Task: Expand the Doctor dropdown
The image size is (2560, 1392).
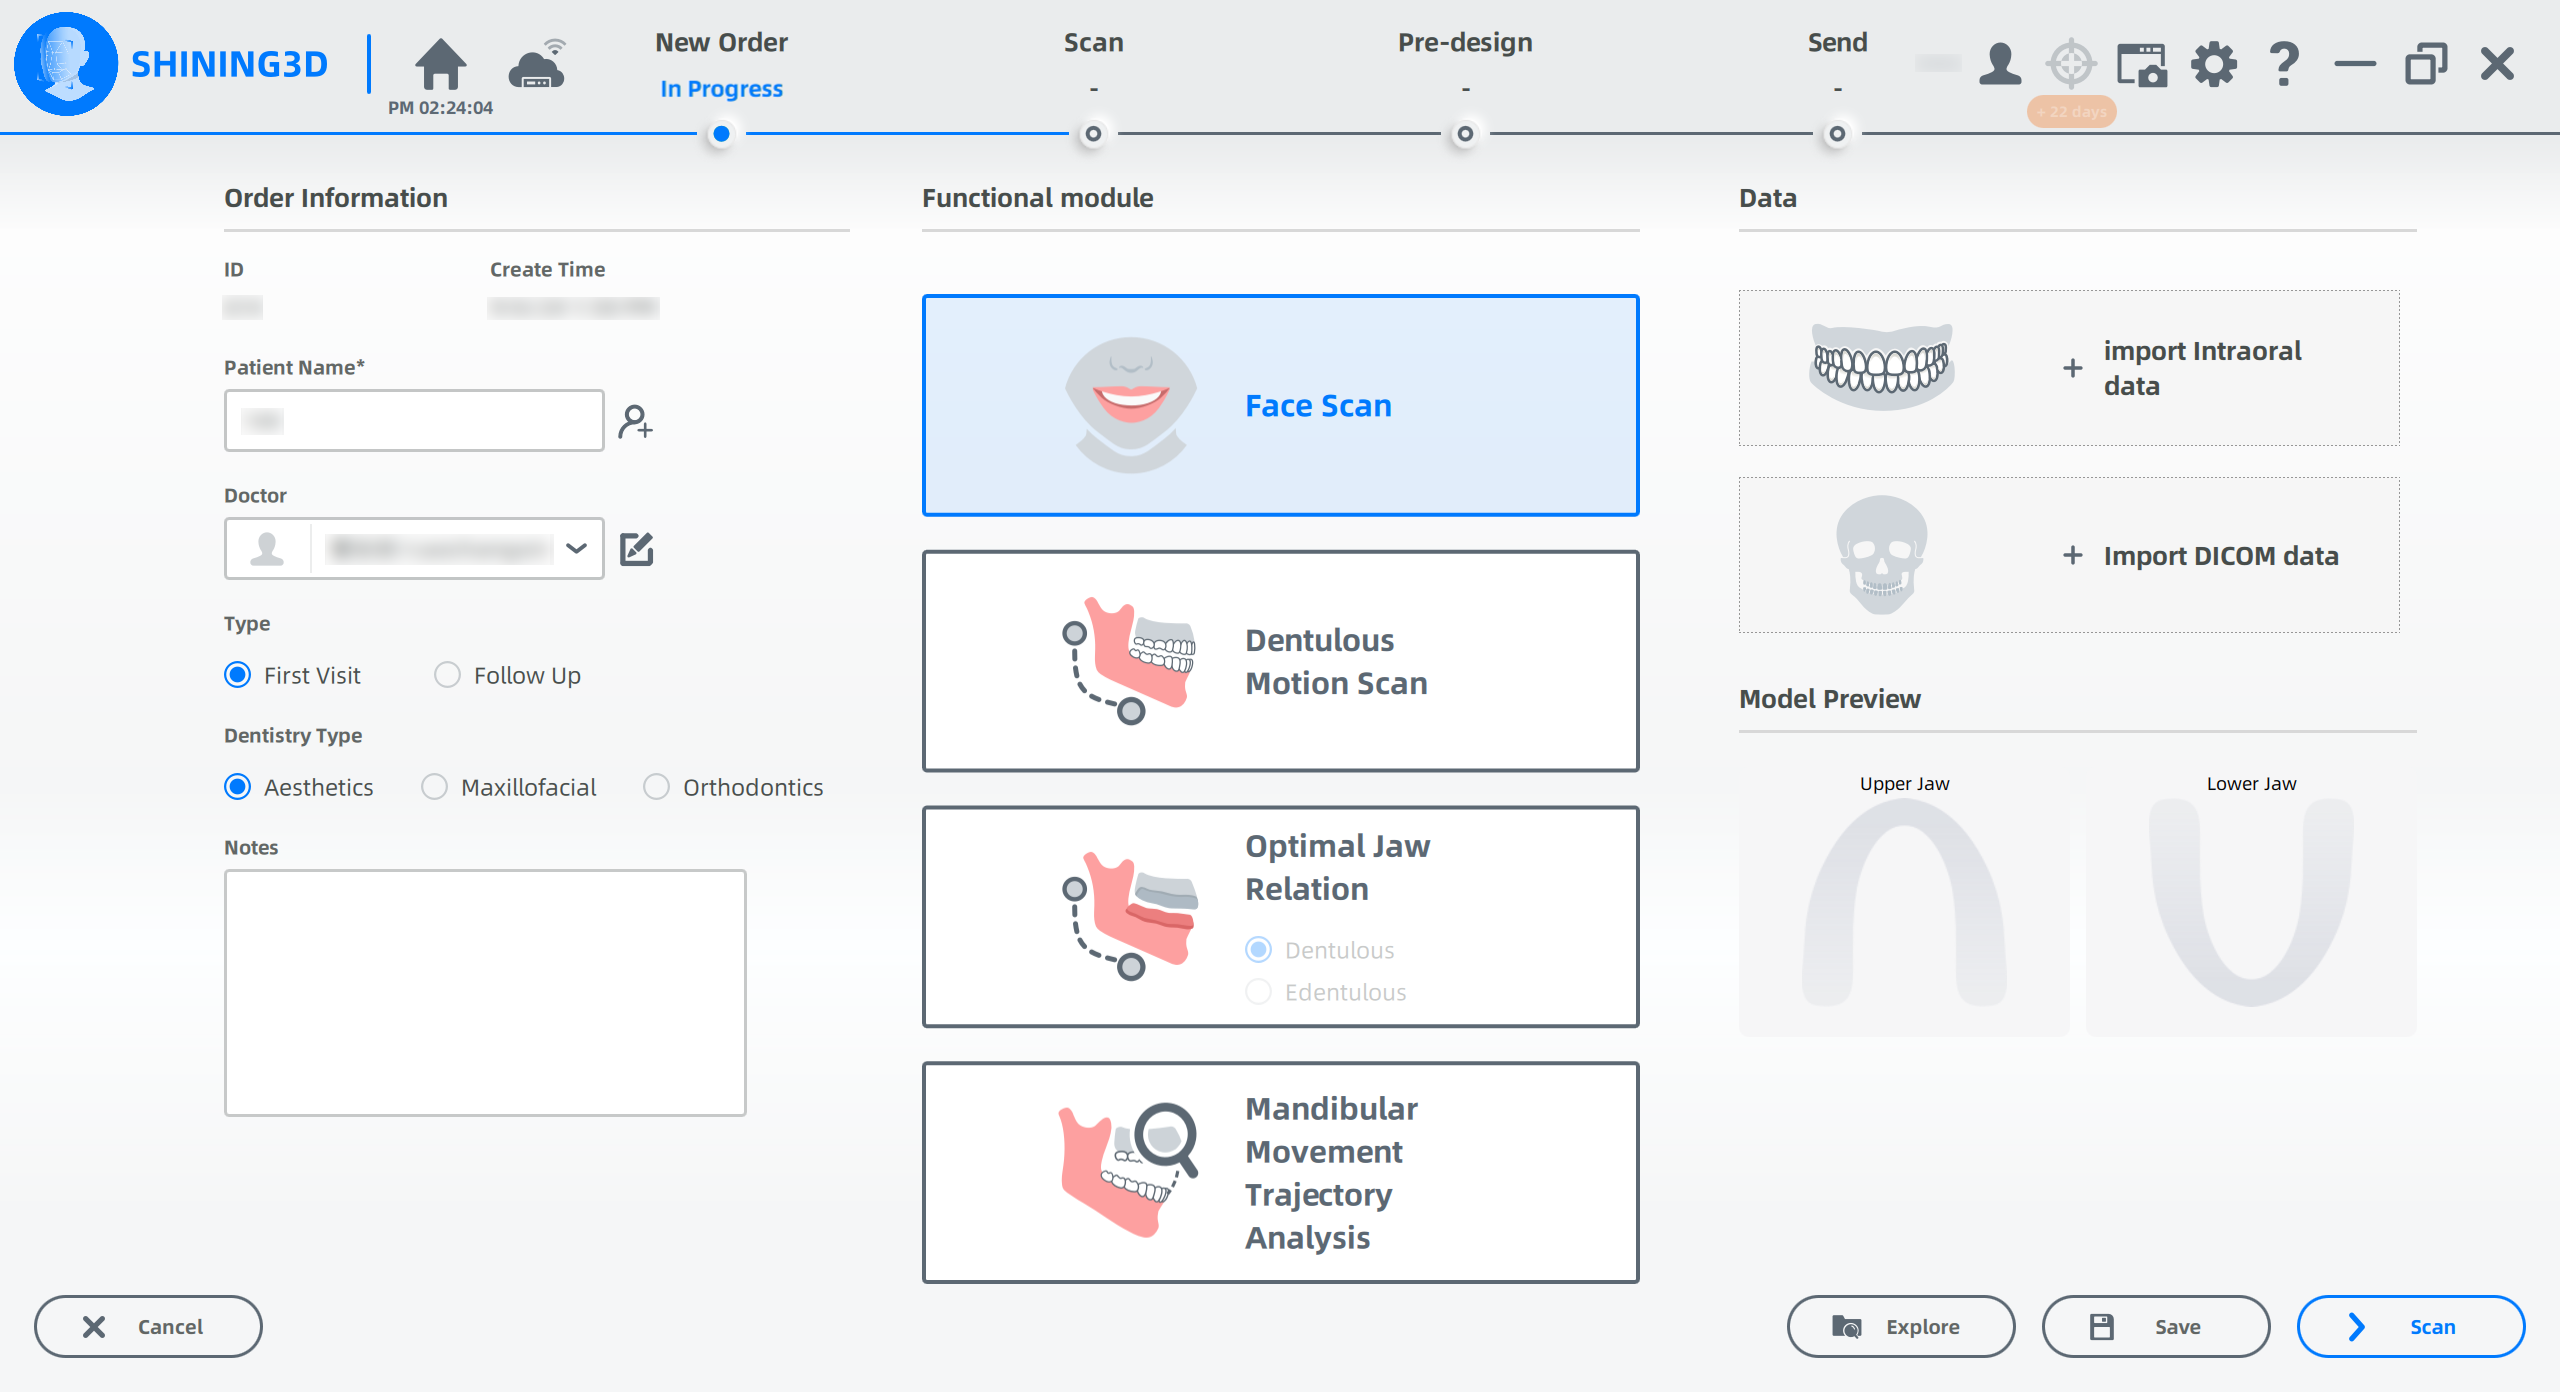Action: 576,548
